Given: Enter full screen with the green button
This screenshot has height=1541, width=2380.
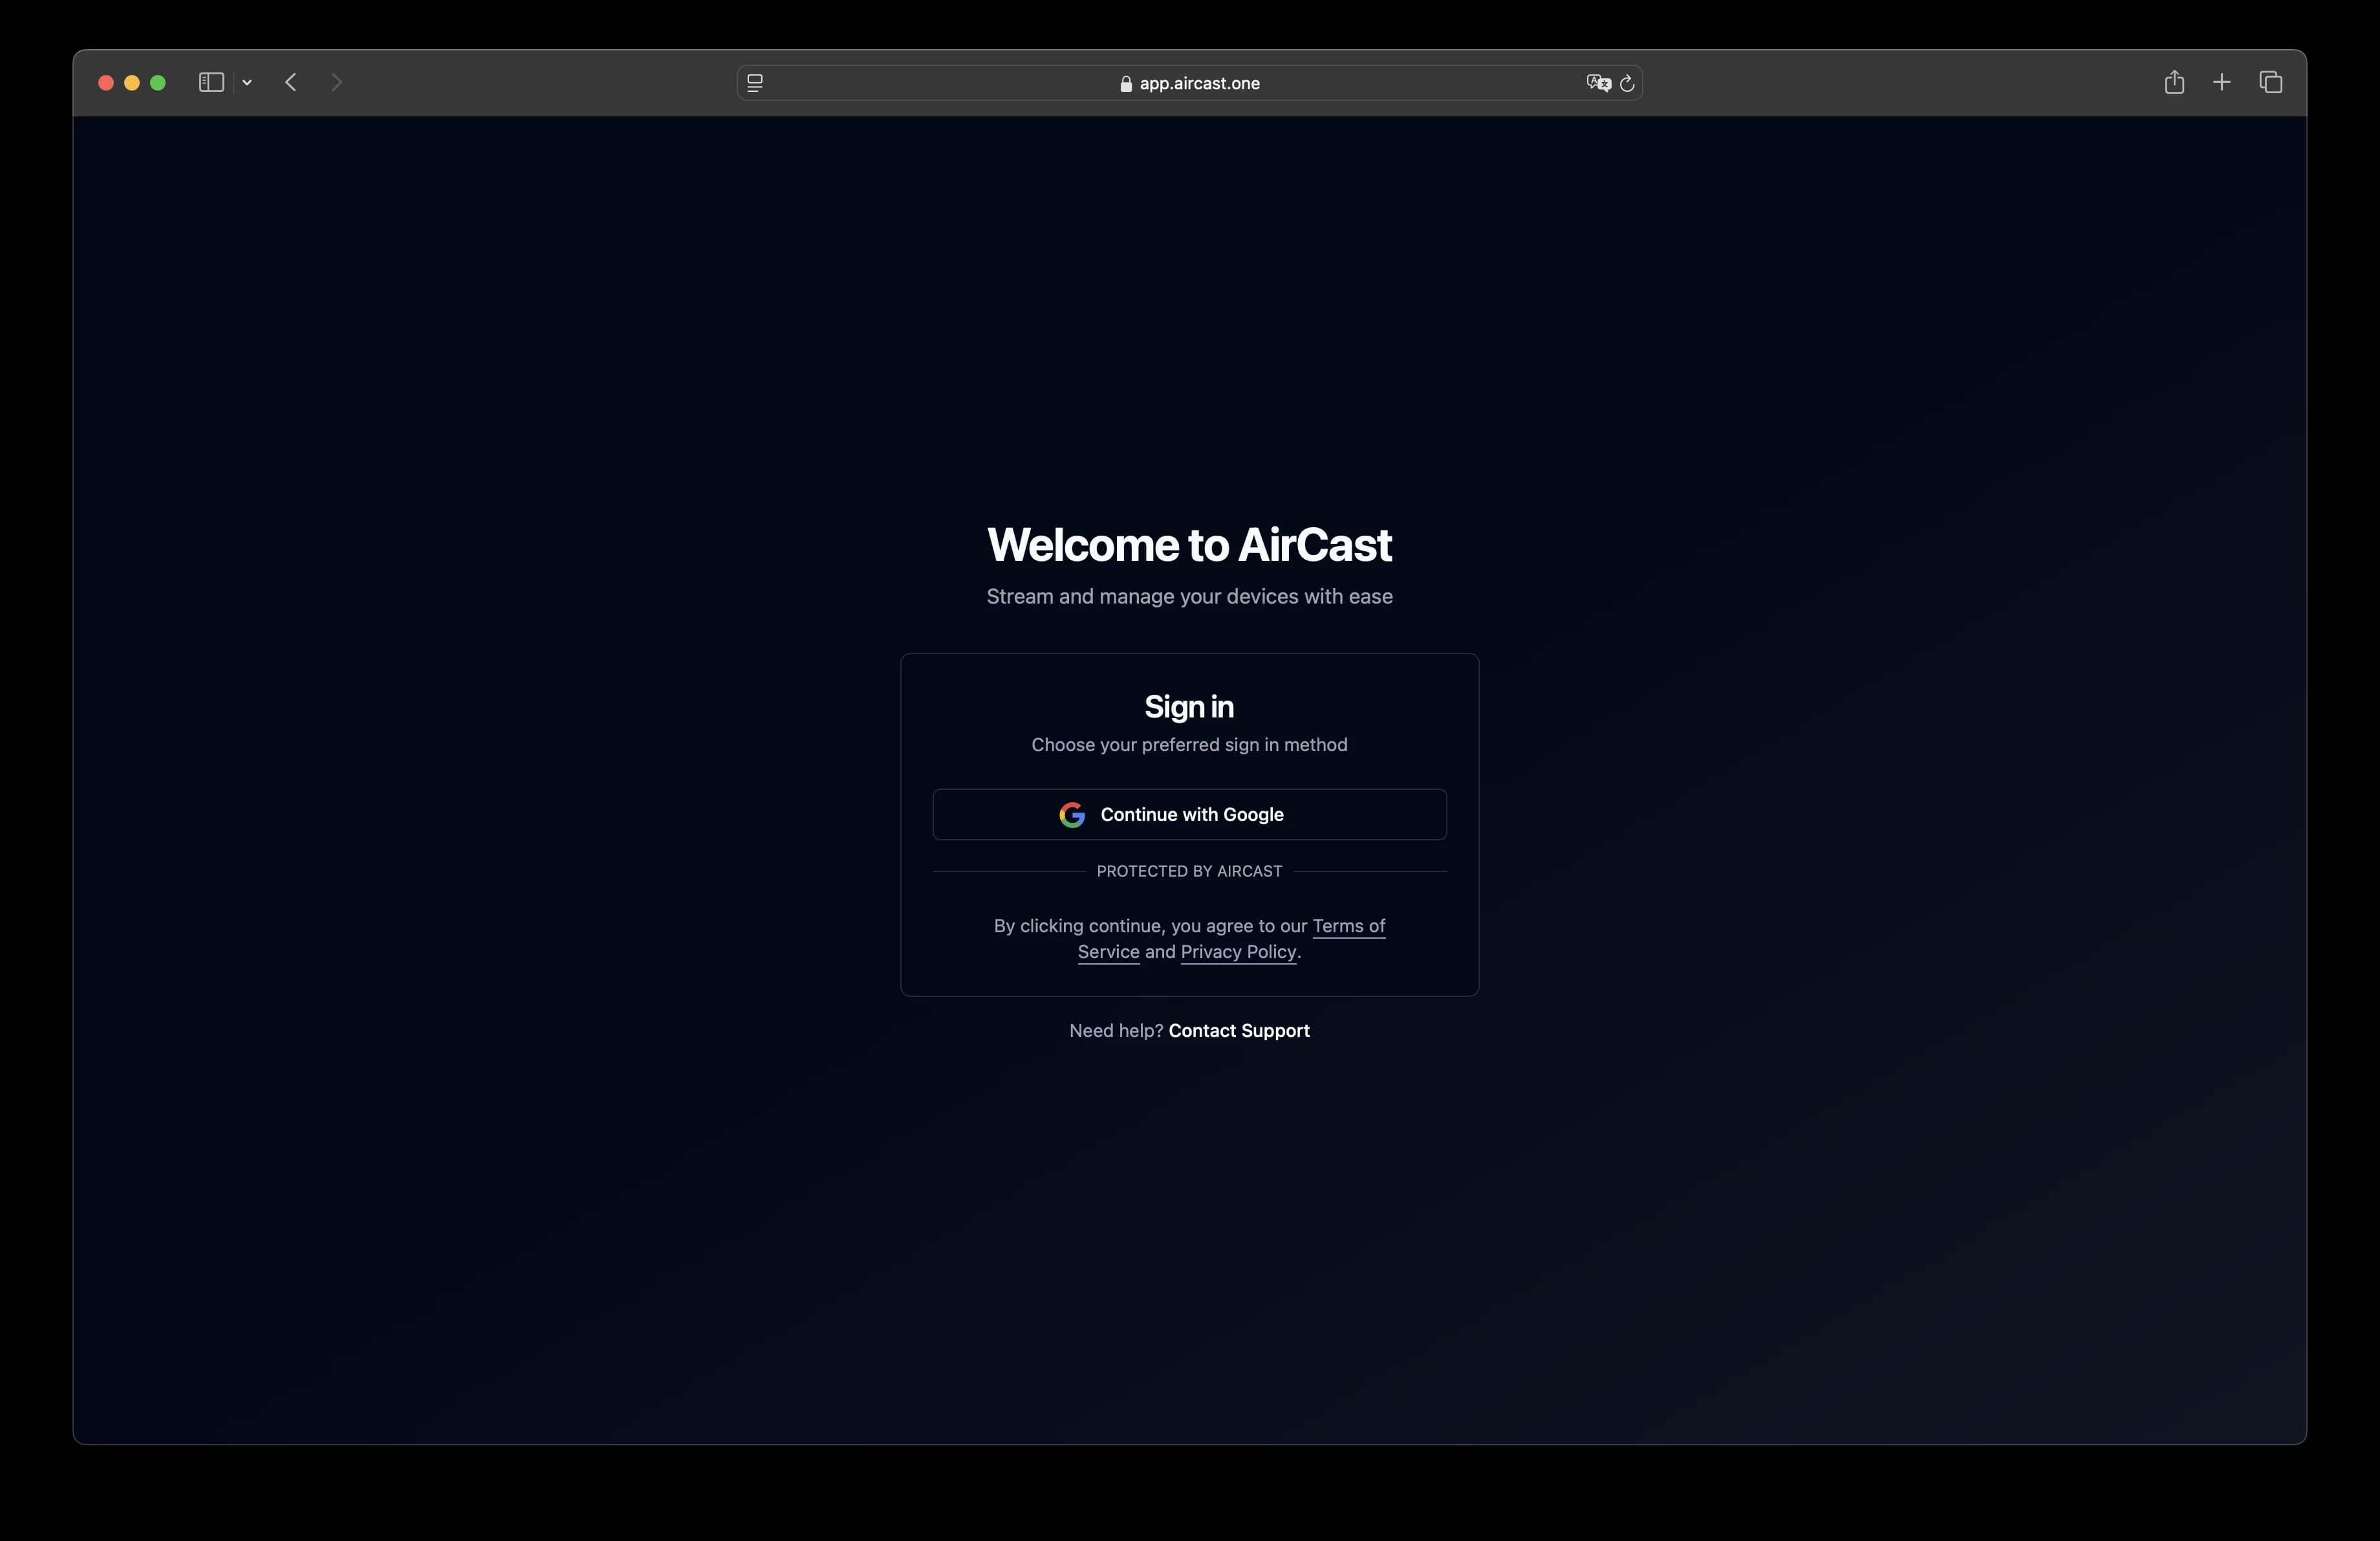Looking at the screenshot, I should (x=158, y=83).
